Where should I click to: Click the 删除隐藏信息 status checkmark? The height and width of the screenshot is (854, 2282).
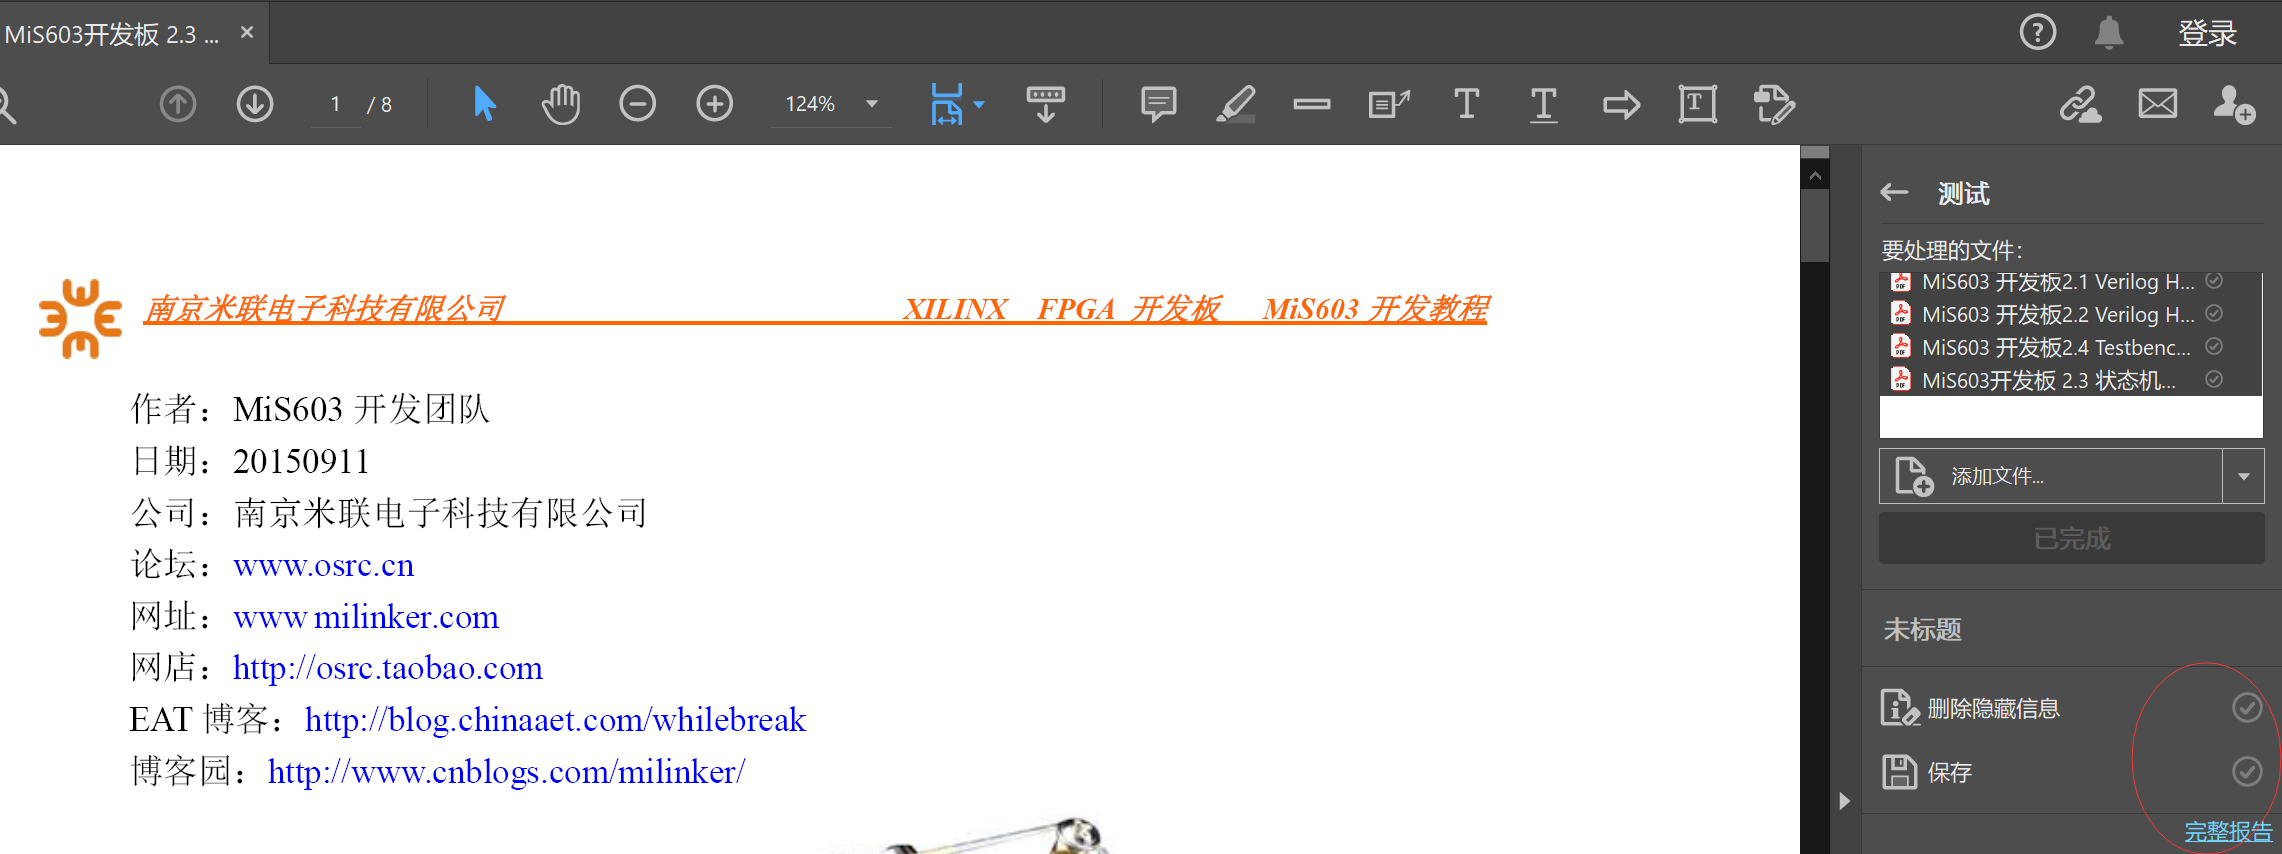[2247, 708]
